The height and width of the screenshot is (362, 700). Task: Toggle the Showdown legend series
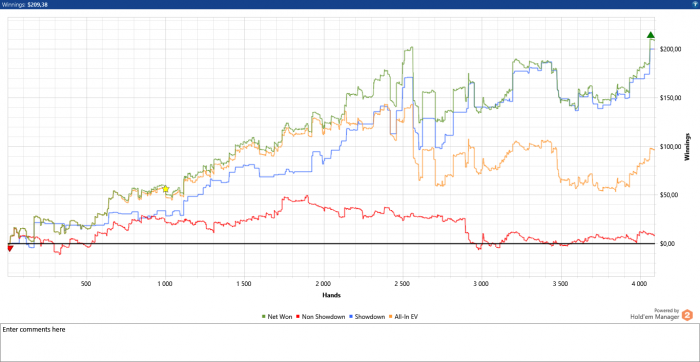pos(367,317)
